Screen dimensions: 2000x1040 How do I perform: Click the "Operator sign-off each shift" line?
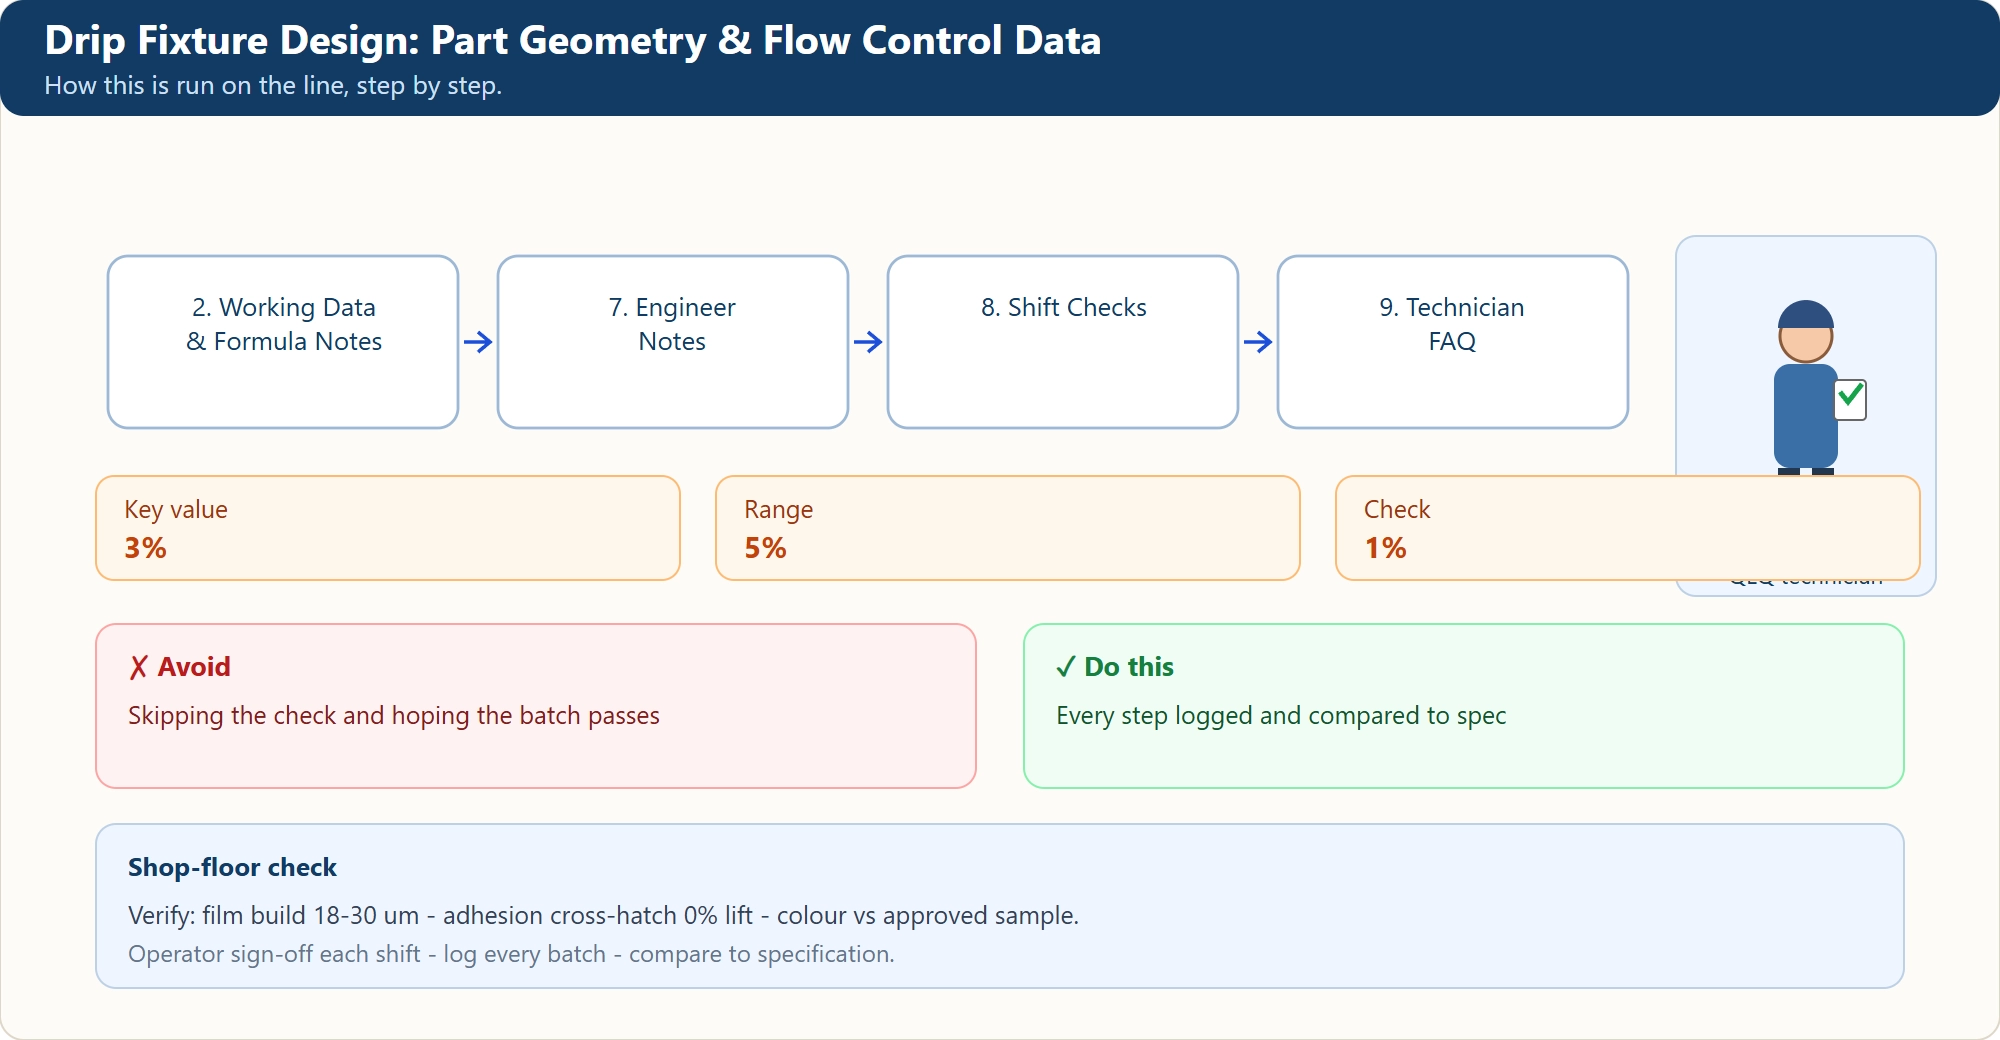[511, 954]
